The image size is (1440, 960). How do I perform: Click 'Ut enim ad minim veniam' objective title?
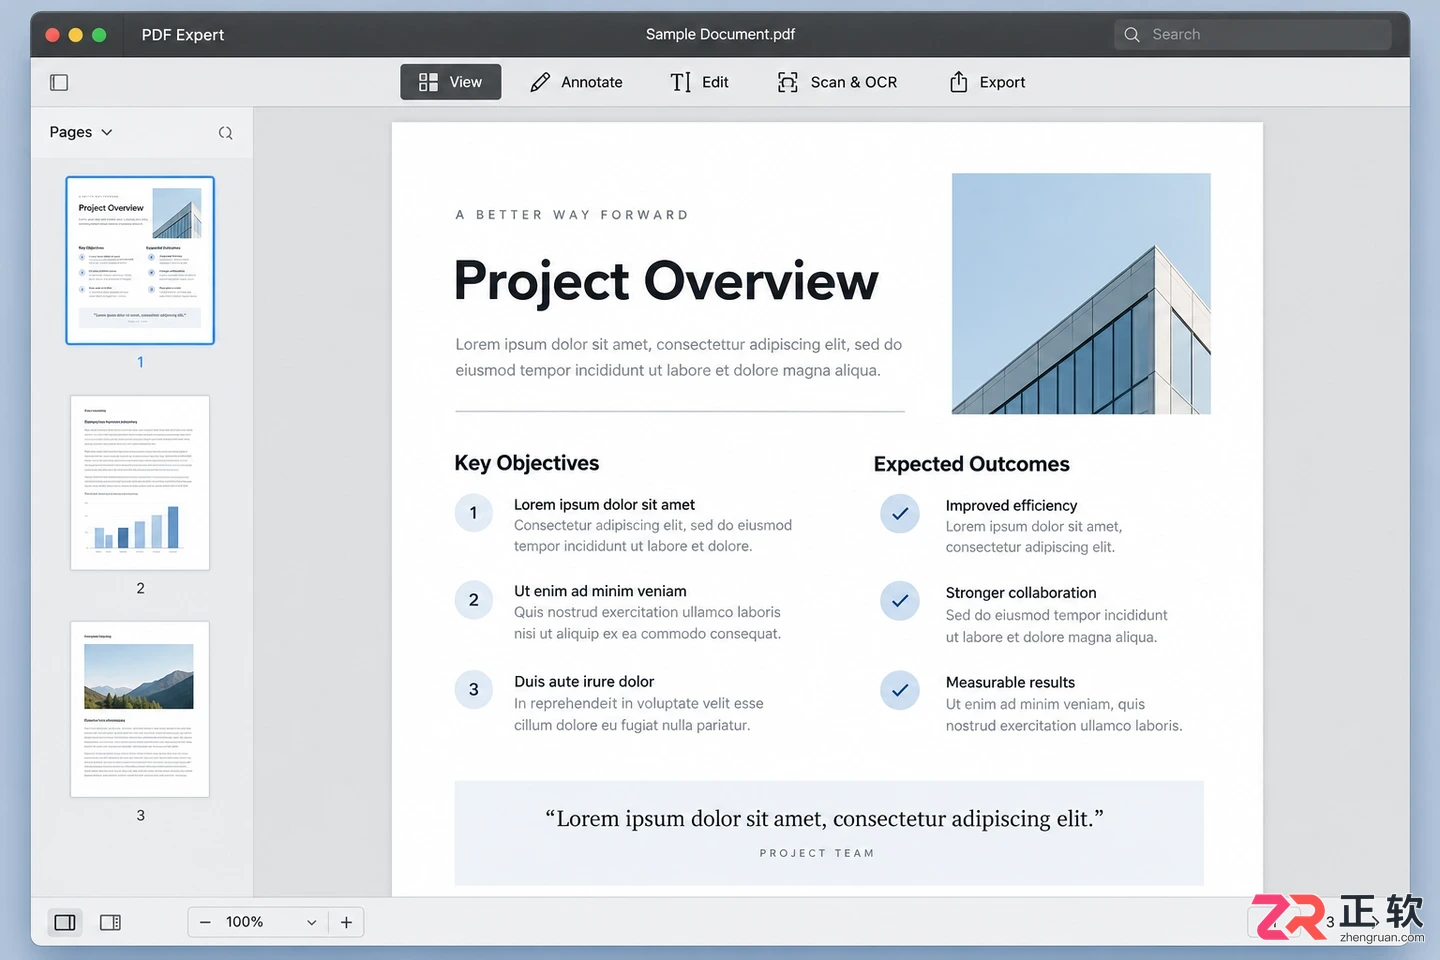(600, 591)
